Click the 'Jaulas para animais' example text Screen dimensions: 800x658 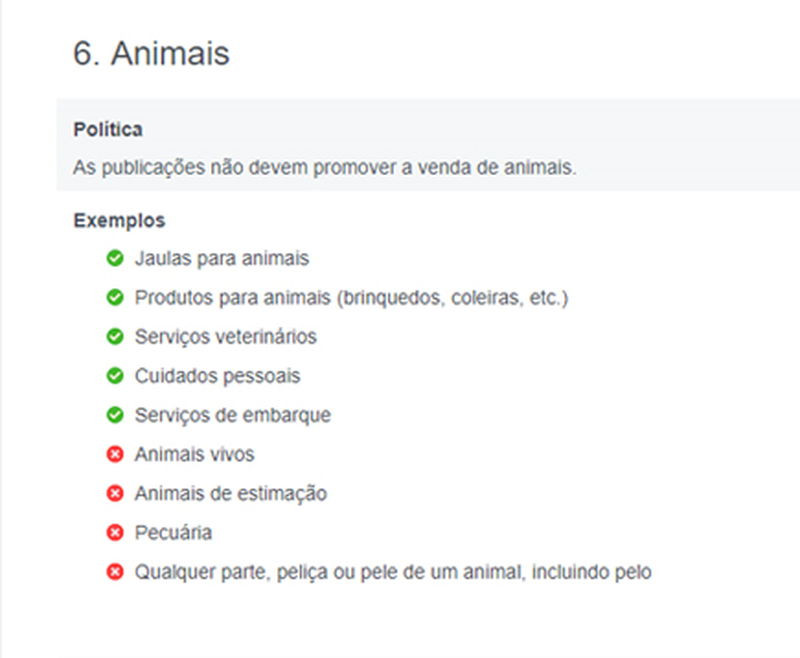222,259
